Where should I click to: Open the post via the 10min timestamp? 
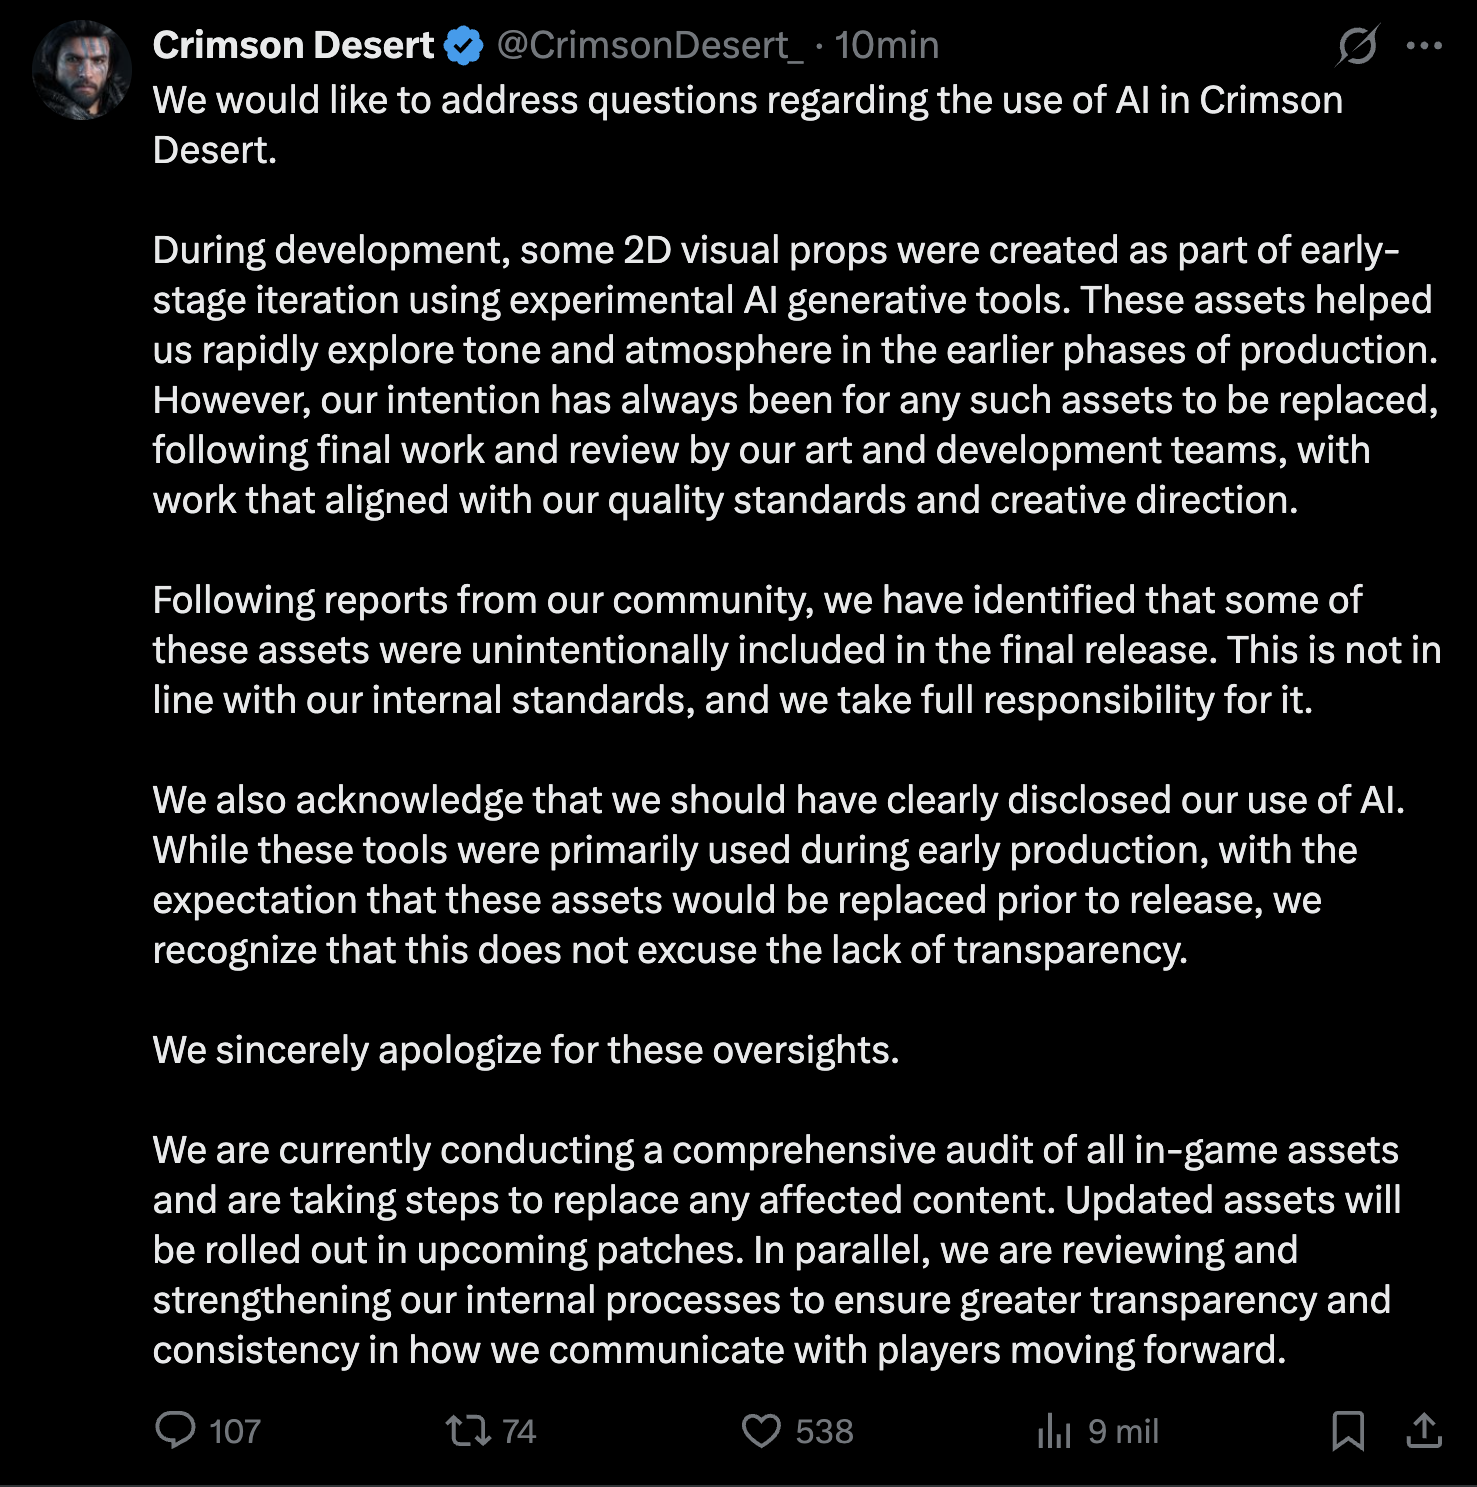pos(887,45)
